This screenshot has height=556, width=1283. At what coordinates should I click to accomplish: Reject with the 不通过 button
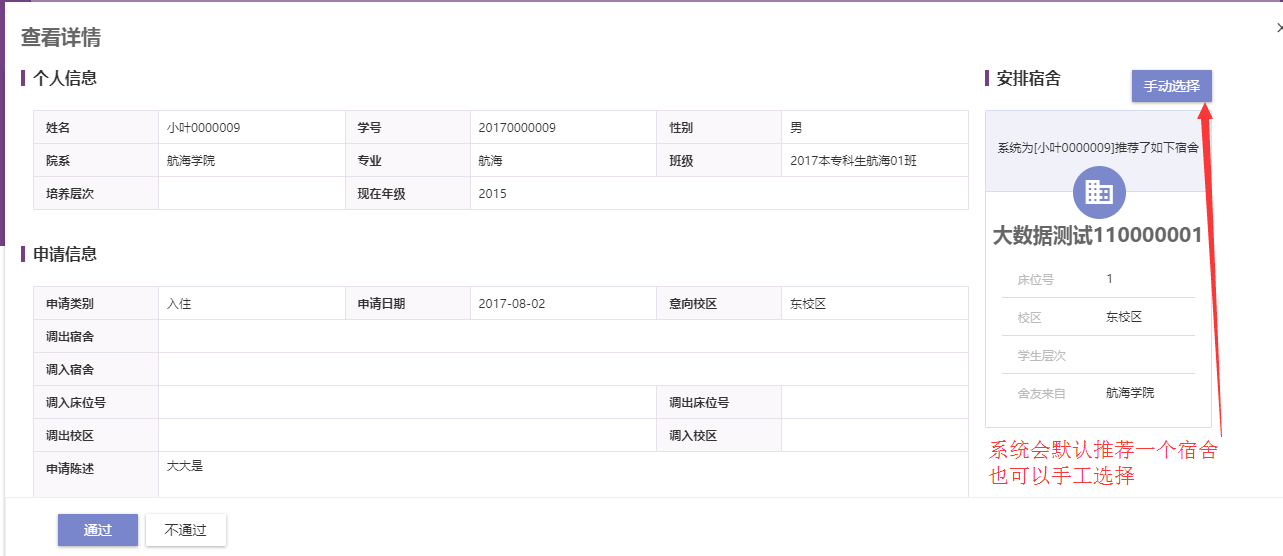click(x=186, y=530)
